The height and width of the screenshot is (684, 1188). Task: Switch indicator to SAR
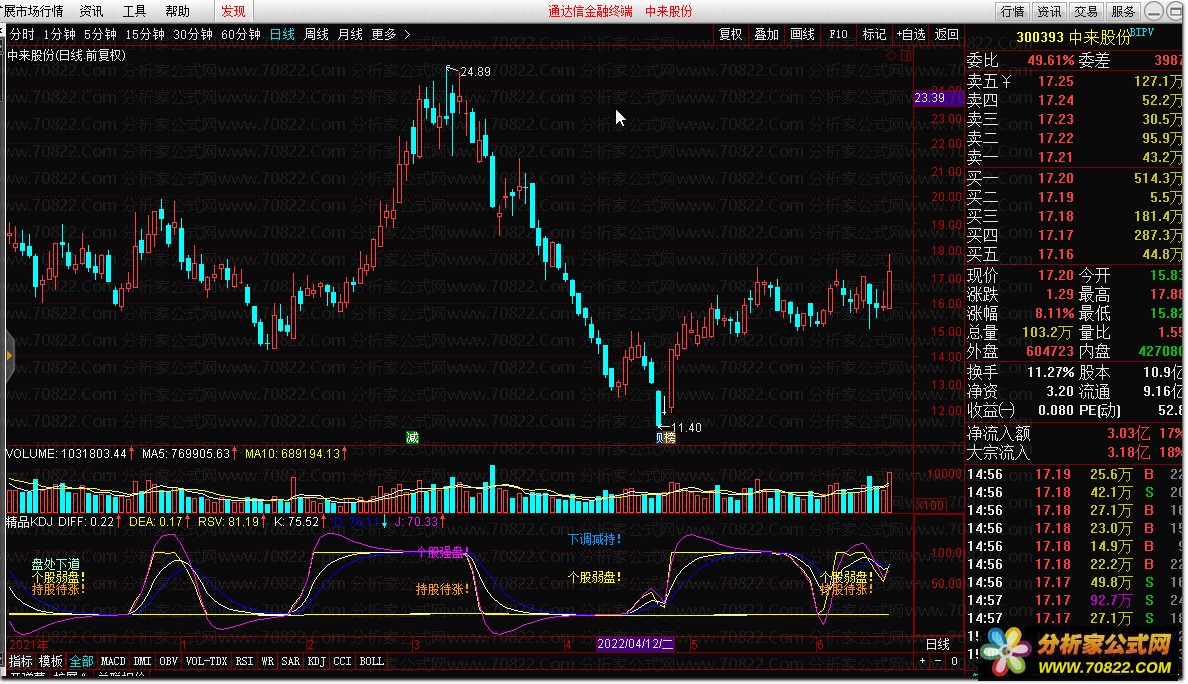tap(291, 661)
